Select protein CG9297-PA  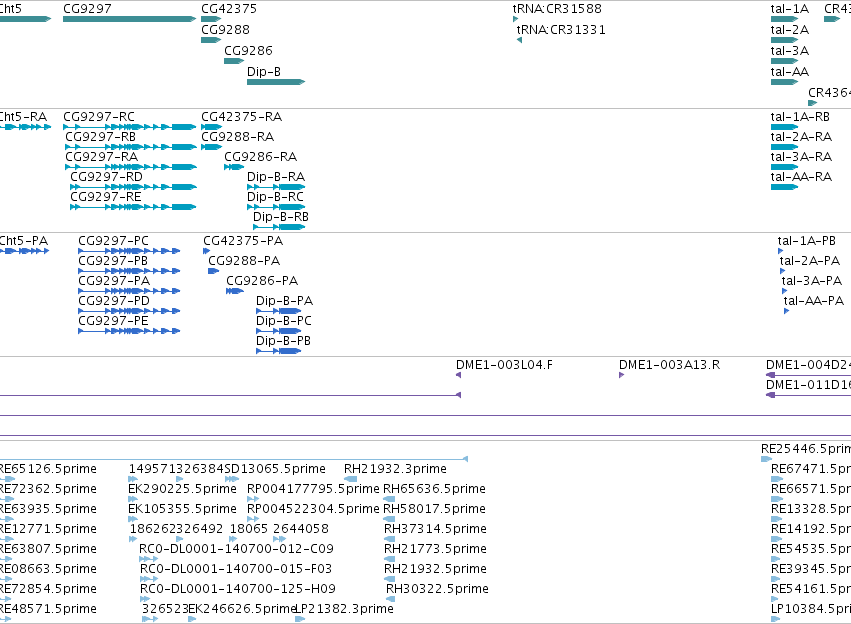[129, 291]
